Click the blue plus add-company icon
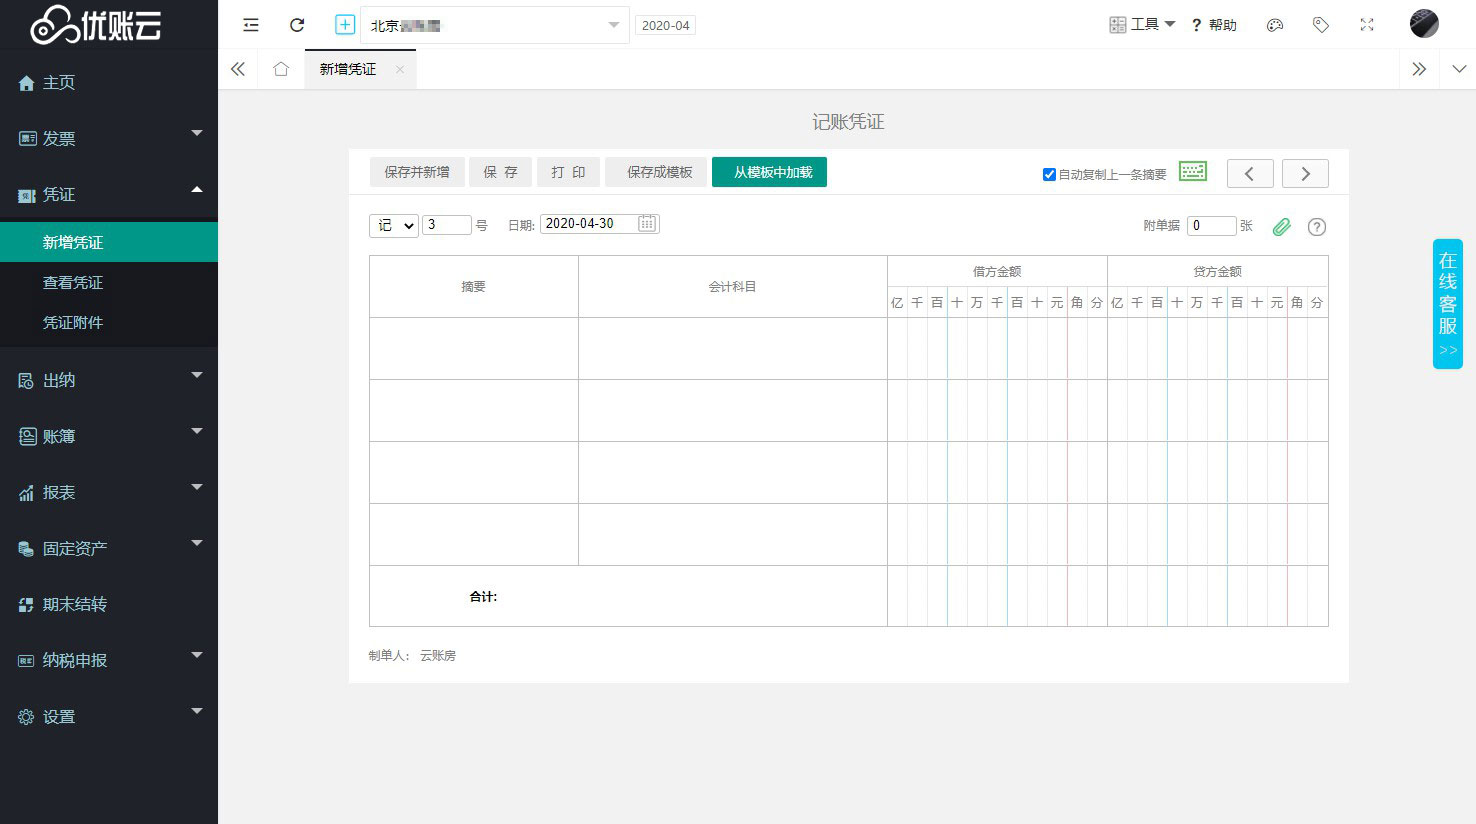The image size is (1476, 824). (x=345, y=25)
